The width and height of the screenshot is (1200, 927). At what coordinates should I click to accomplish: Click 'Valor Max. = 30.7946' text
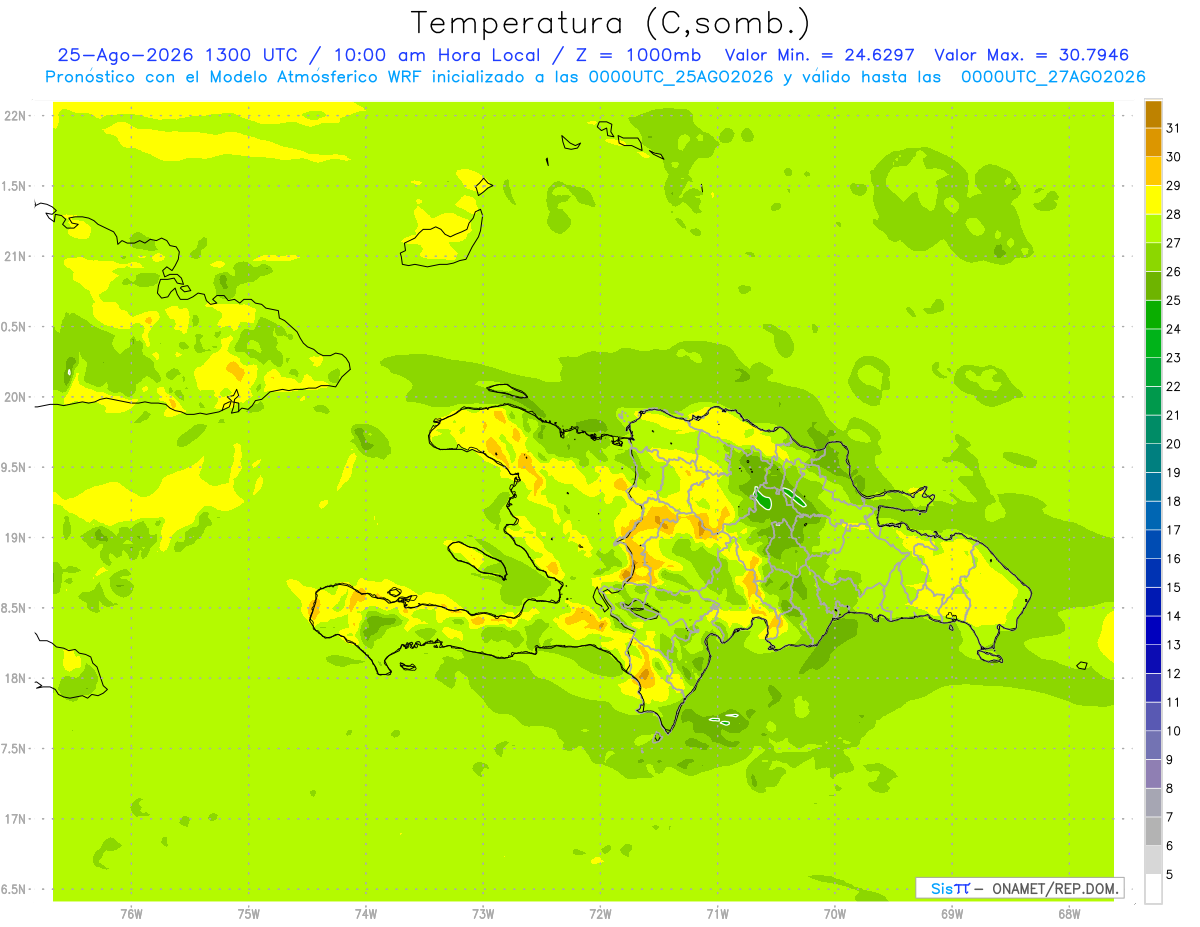[1031, 55]
